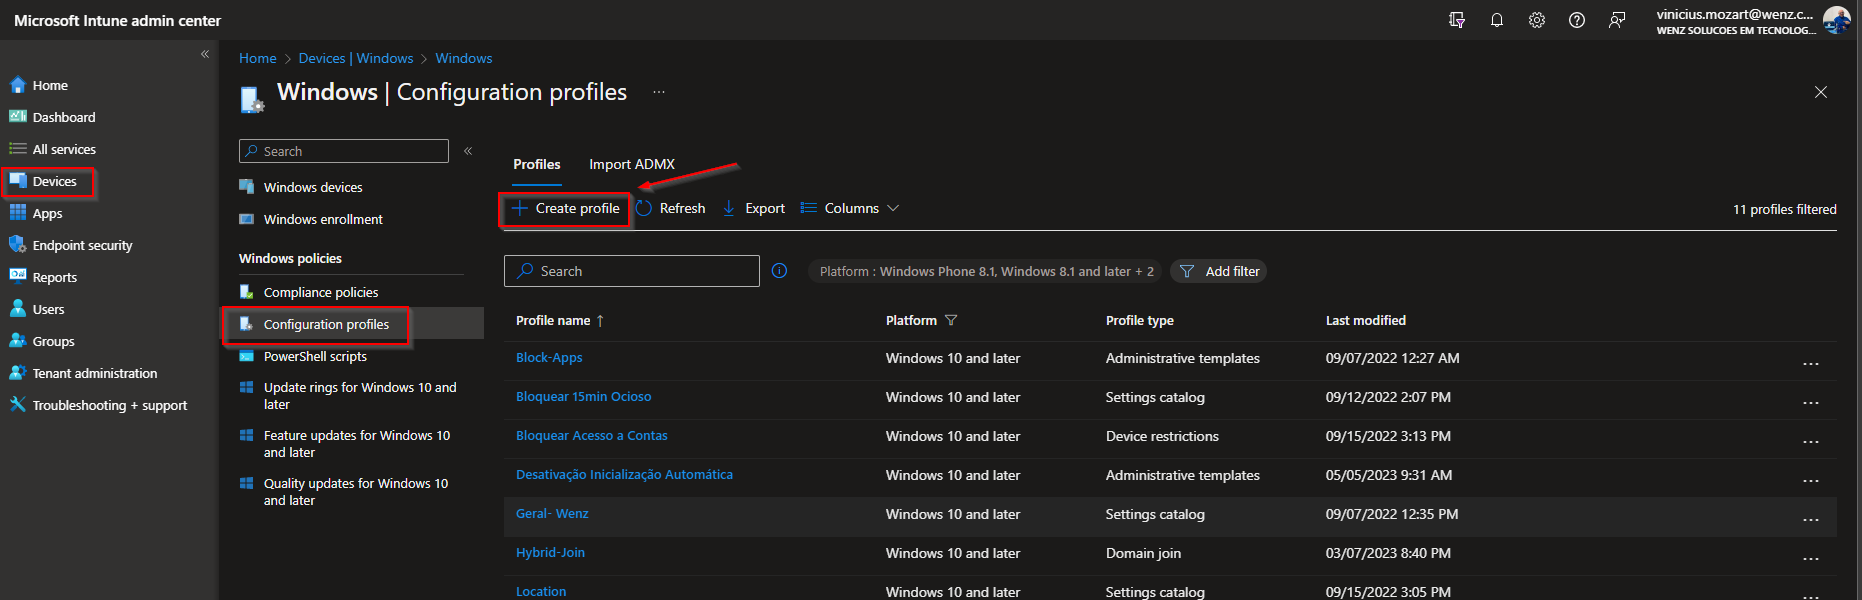Click Add filter button
The image size is (1862, 600).
(x=1219, y=271)
